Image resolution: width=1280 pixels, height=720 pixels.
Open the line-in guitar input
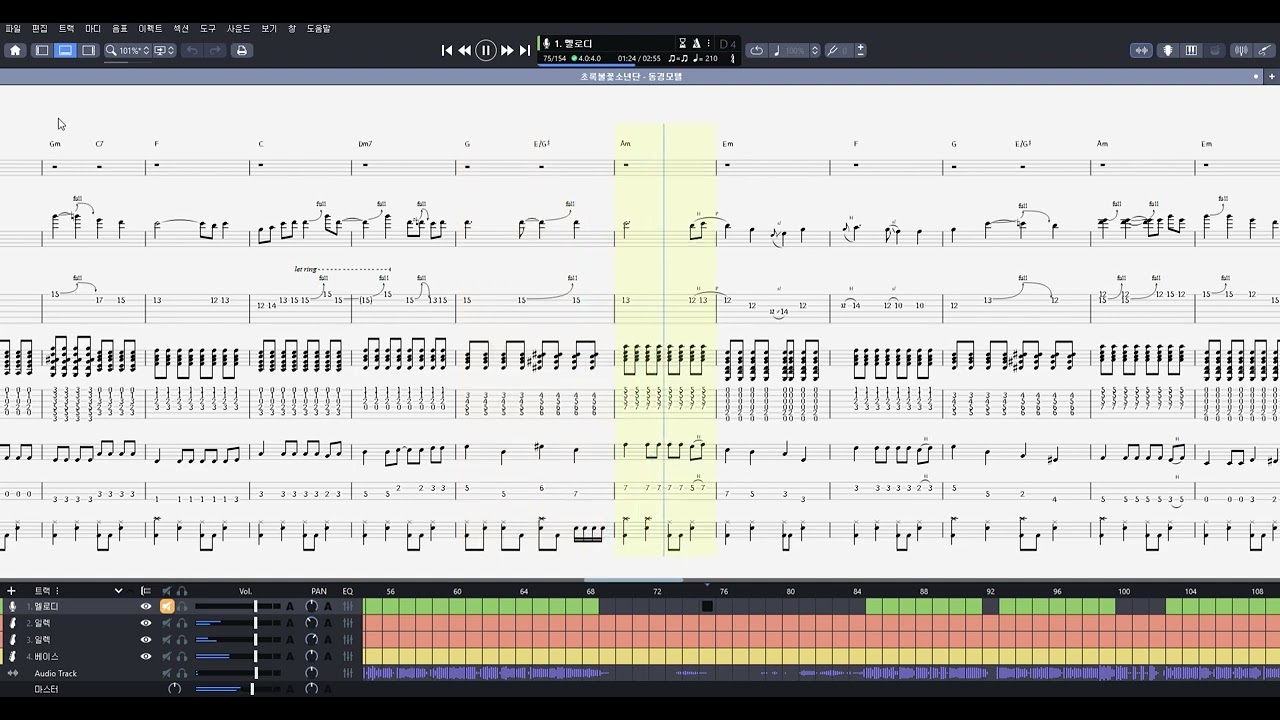(x=1266, y=50)
